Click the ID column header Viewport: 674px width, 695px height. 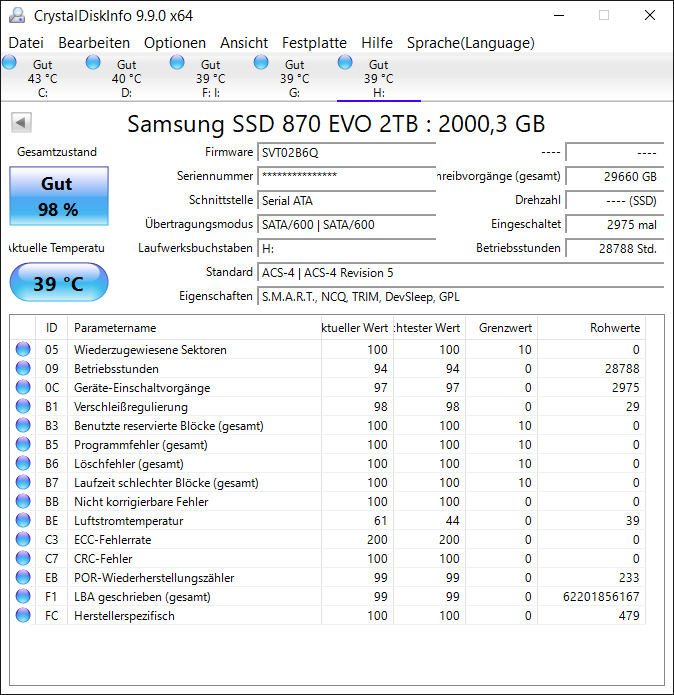click(51, 328)
